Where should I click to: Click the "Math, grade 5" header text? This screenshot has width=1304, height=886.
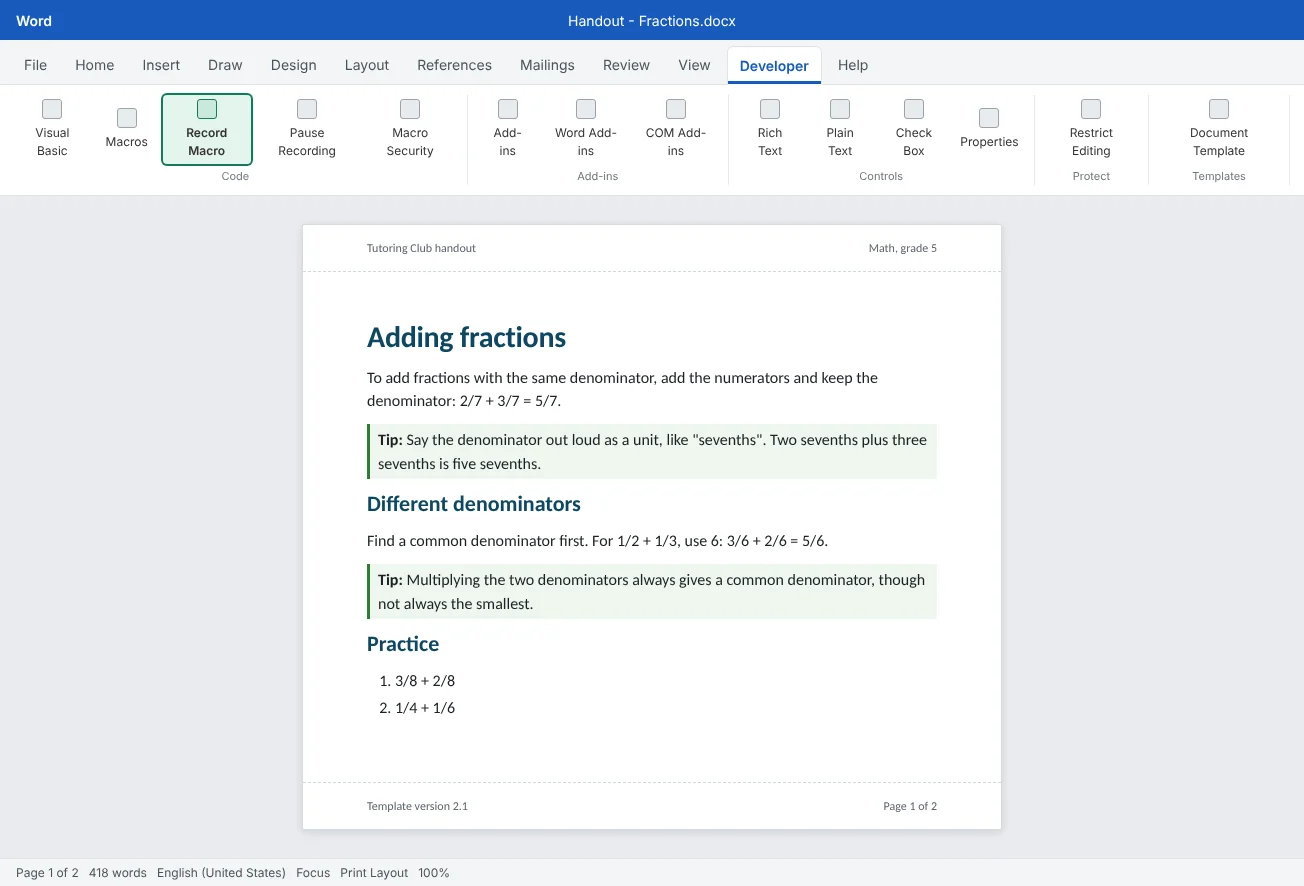pos(903,248)
